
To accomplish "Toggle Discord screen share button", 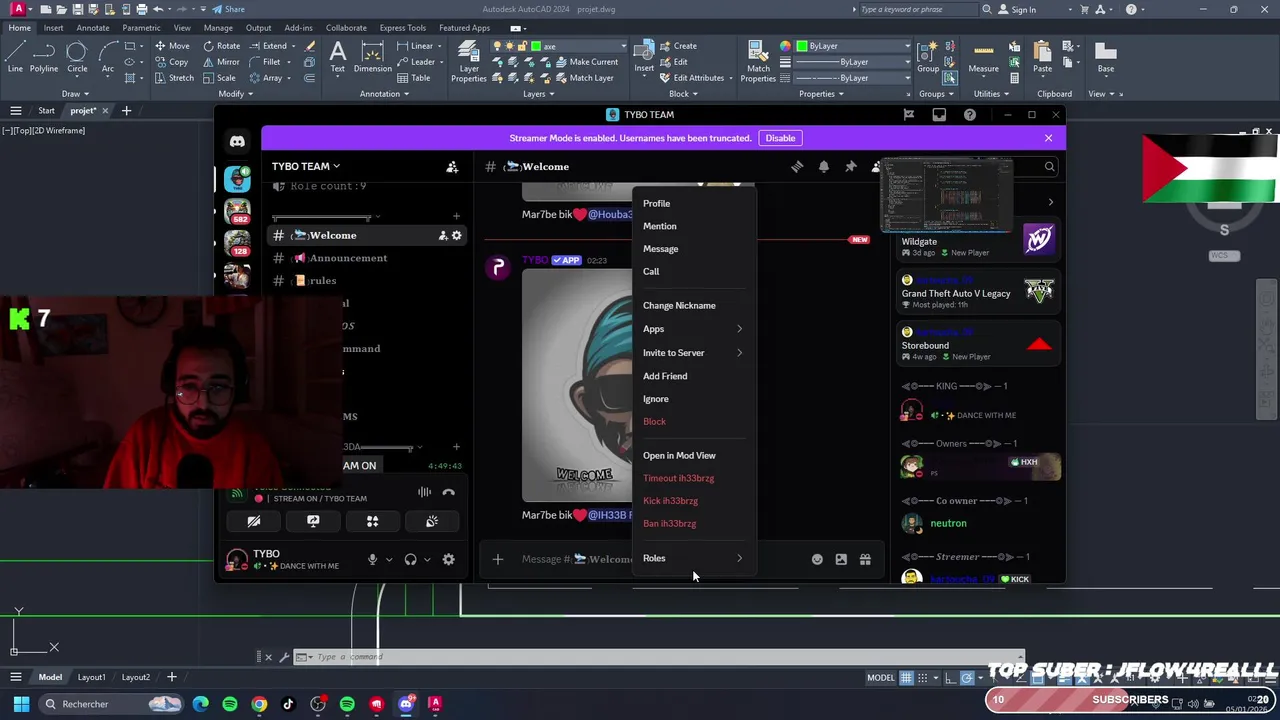I will tap(313, 521).
